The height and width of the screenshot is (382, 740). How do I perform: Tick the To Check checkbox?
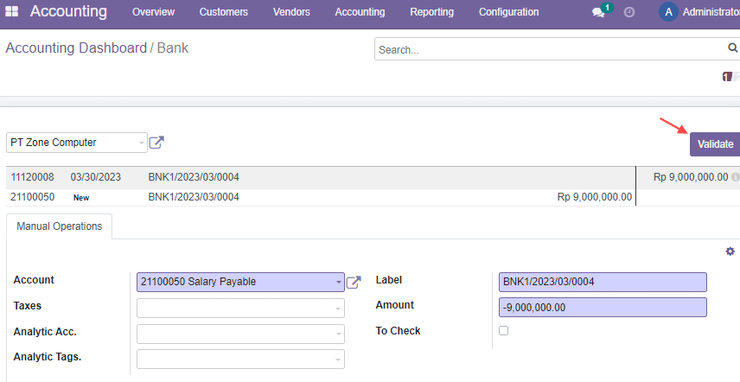(x=504, y=331)
